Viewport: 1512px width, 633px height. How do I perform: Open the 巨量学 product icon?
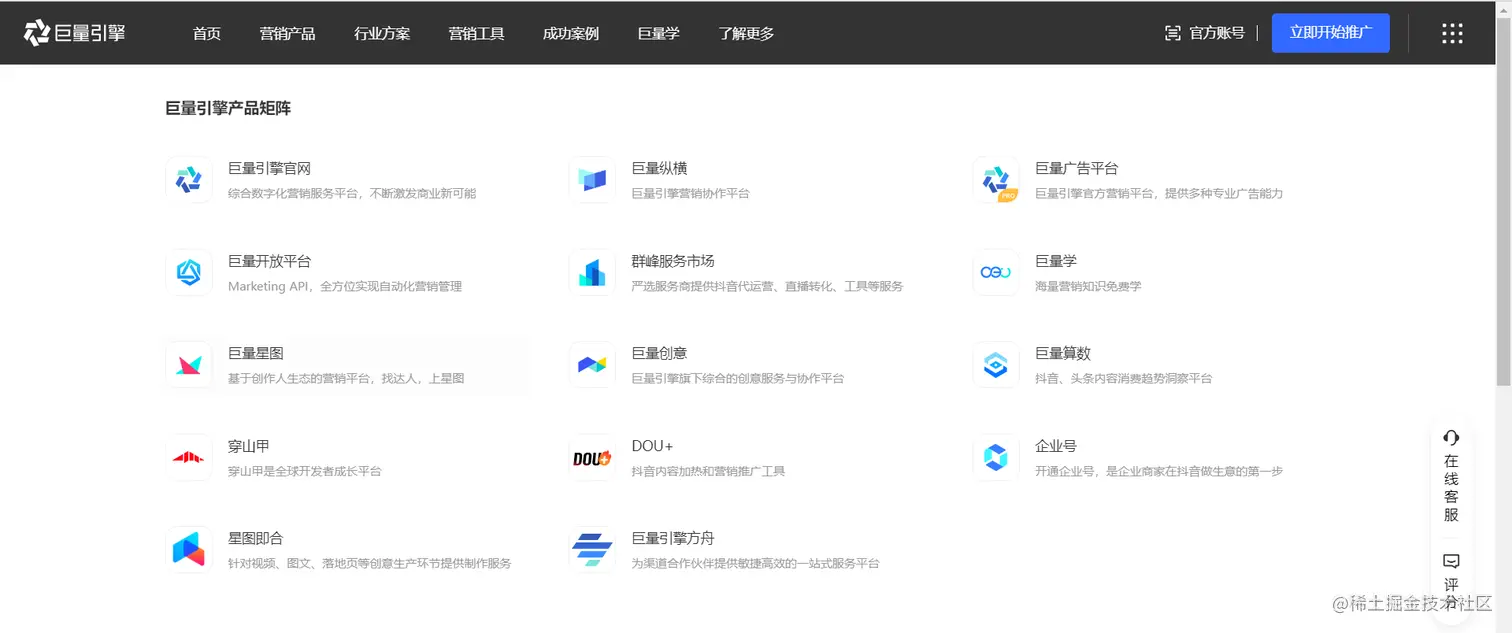(996, 272)
